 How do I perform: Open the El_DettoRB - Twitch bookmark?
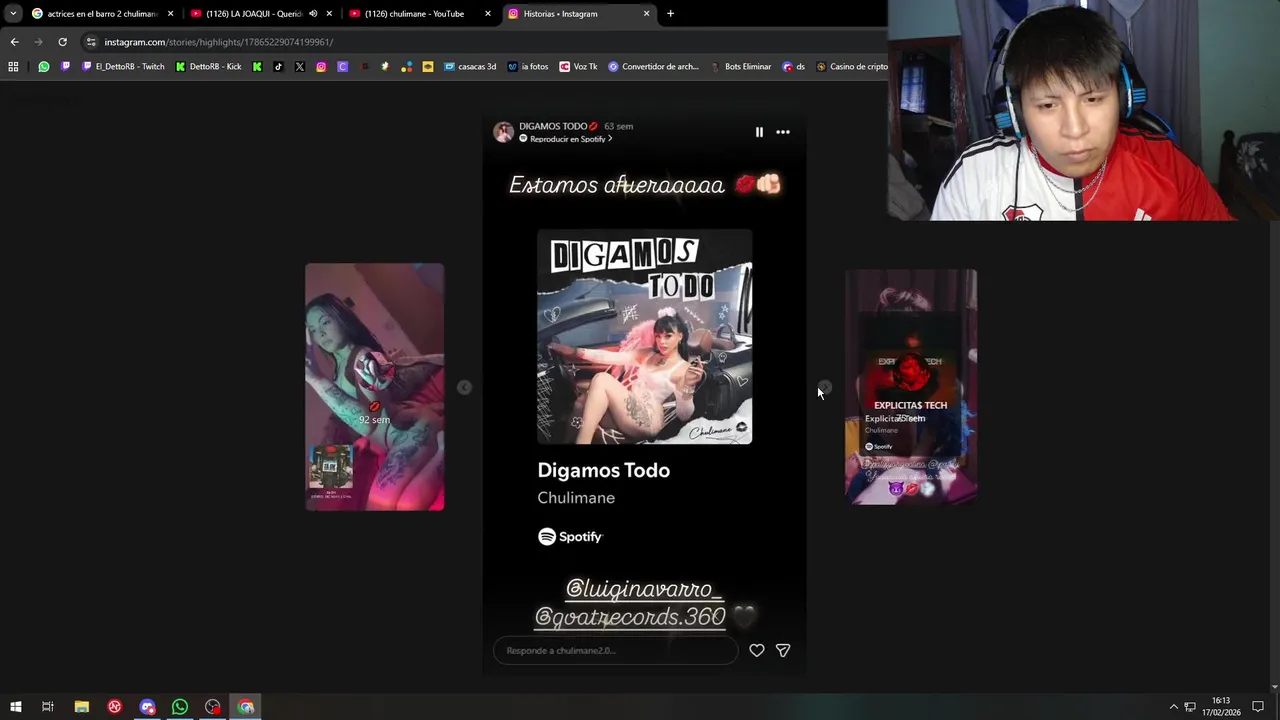(123, 67)
